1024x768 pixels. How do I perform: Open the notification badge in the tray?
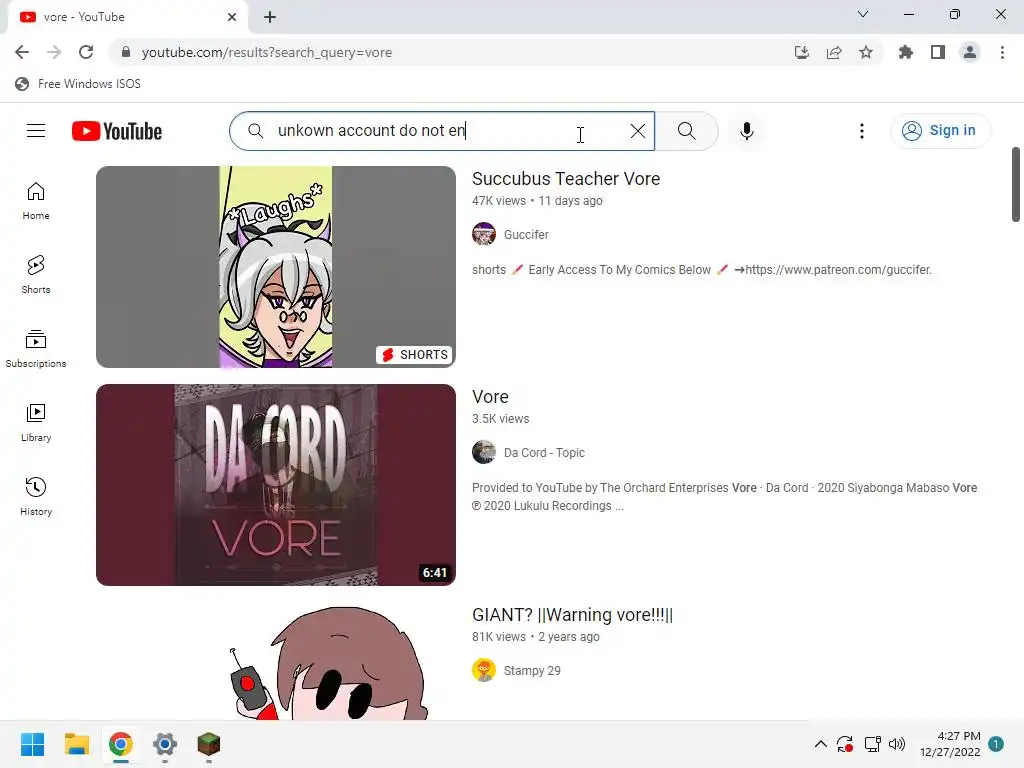[996, 744]
